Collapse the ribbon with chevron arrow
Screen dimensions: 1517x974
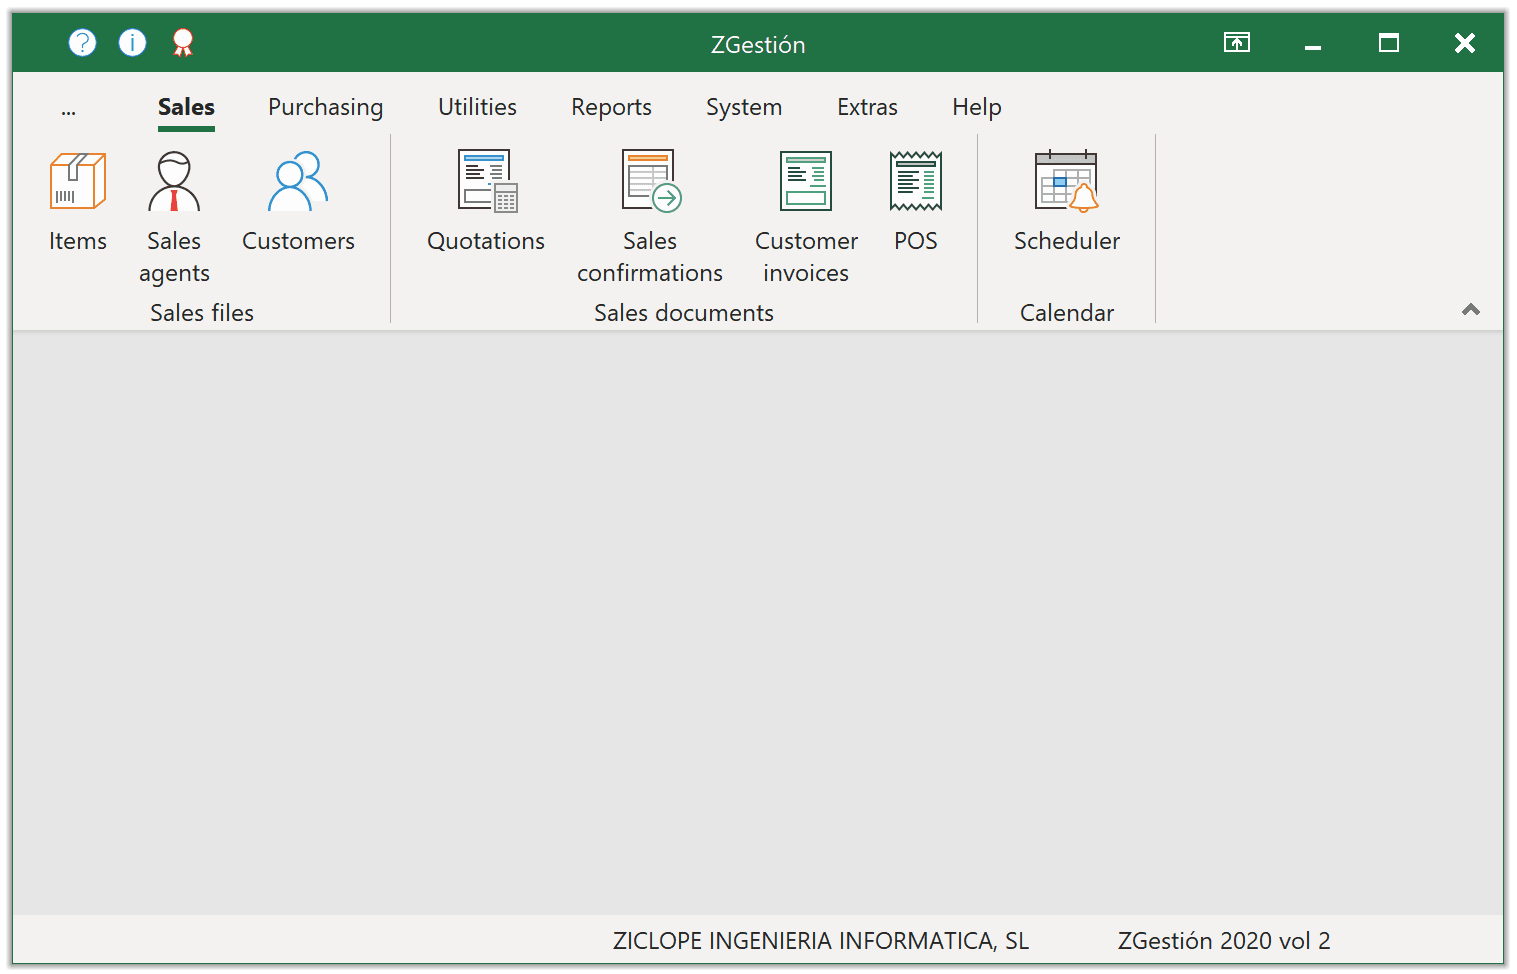pos(1470,309)
